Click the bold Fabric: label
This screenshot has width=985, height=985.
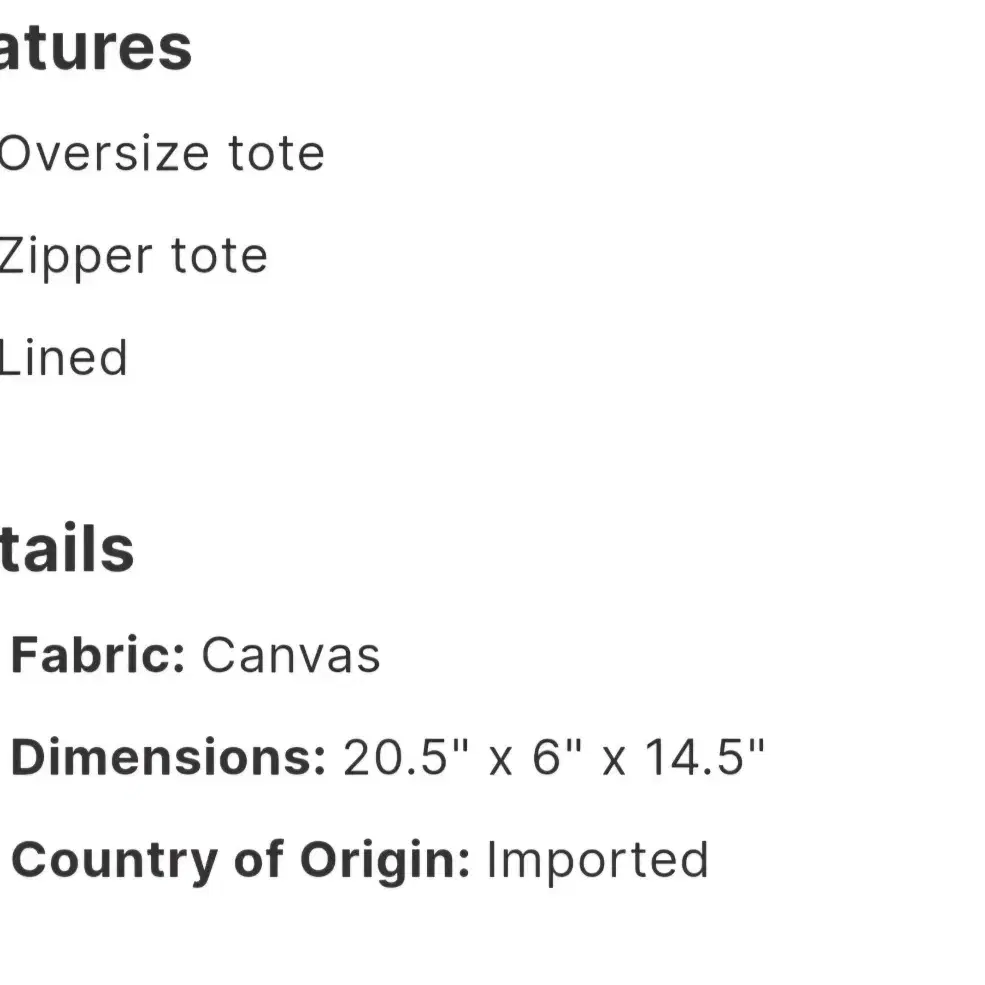tap(98, 655)
